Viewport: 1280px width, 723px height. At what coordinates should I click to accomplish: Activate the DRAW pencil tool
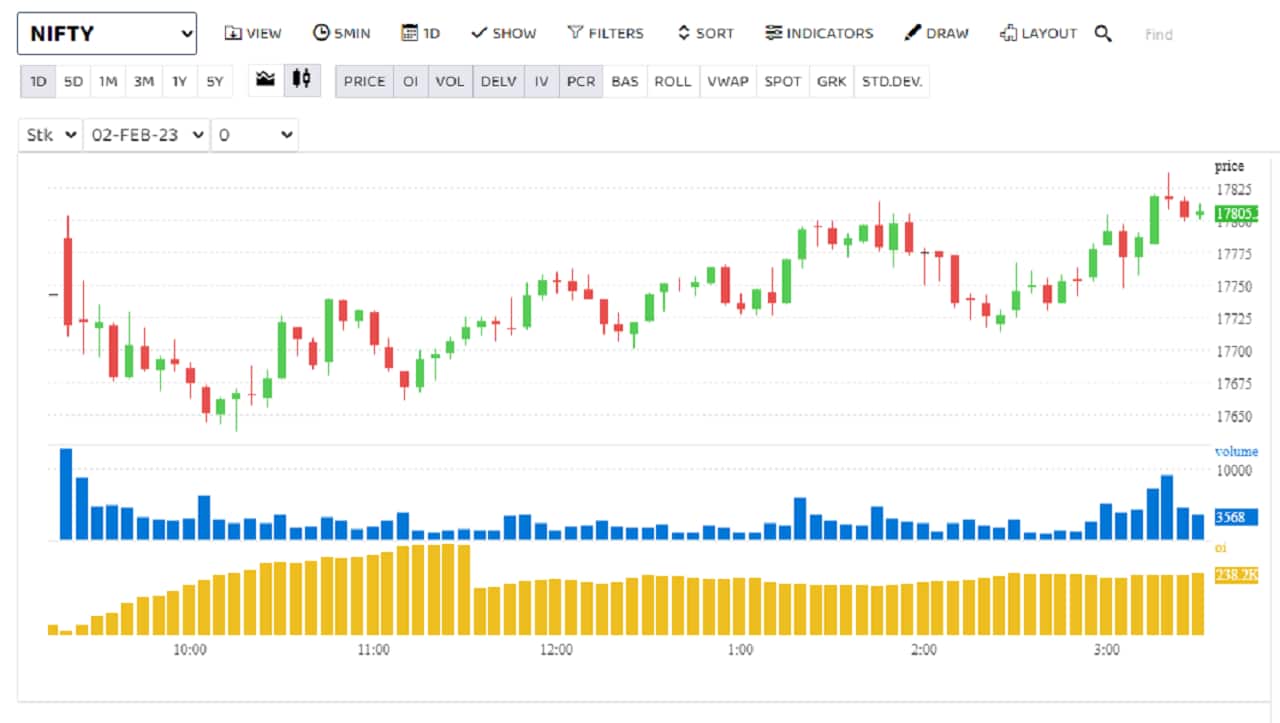(936, 34)
